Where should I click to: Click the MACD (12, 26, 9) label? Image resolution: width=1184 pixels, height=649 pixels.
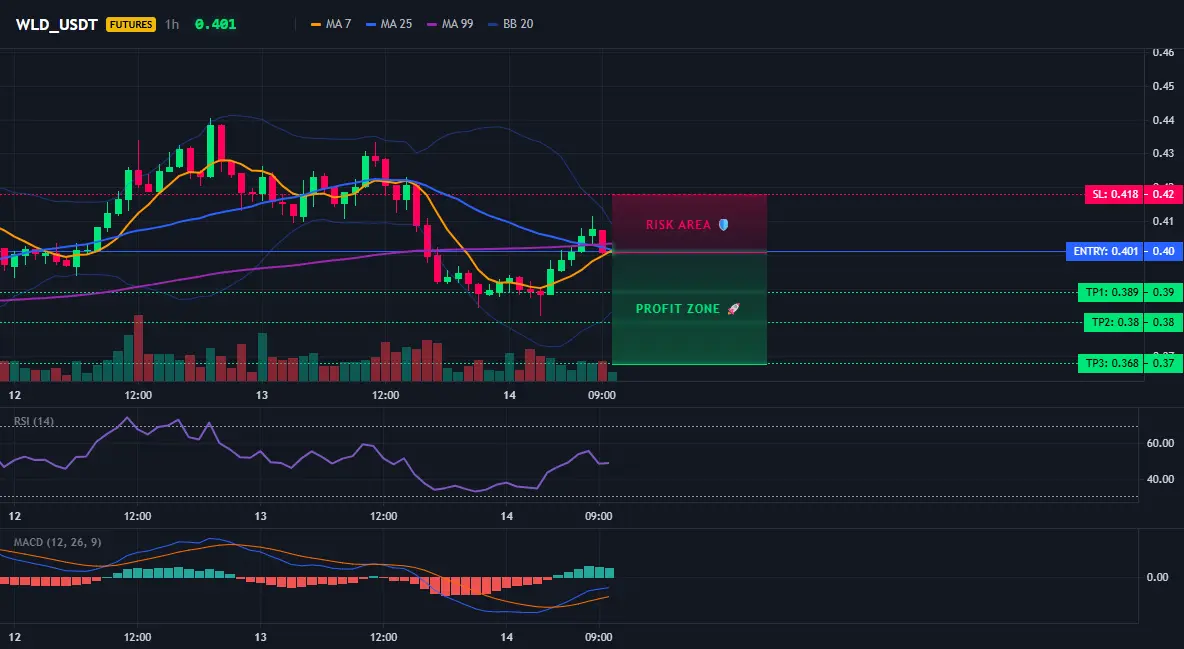[57, 542]
